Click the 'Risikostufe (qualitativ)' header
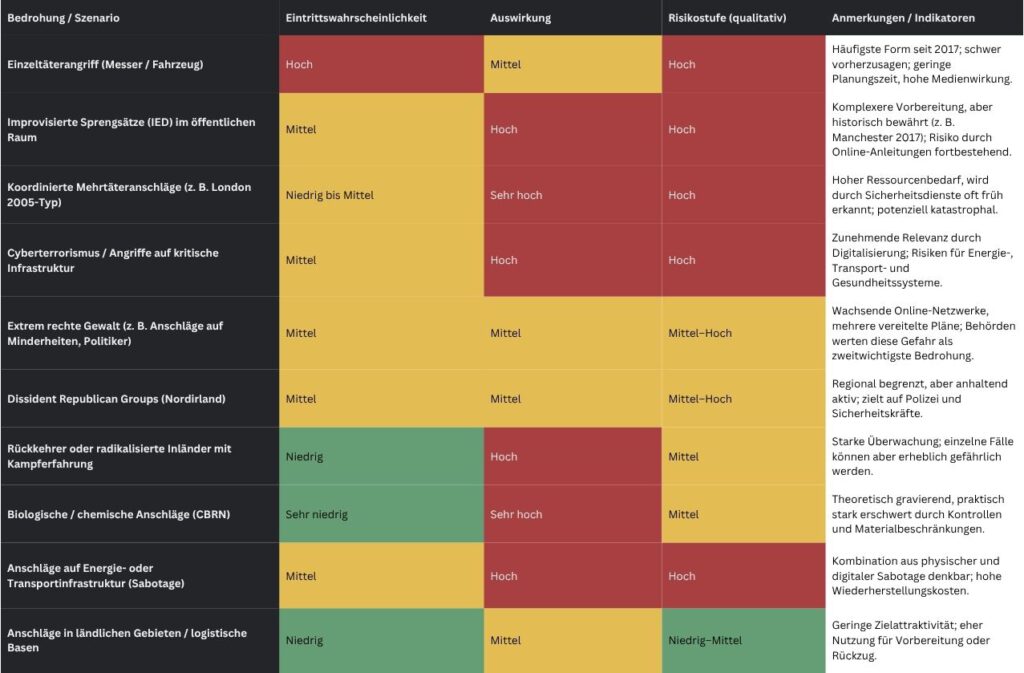This screenshot has width=1024, height=673. click(x=727, y=18)
